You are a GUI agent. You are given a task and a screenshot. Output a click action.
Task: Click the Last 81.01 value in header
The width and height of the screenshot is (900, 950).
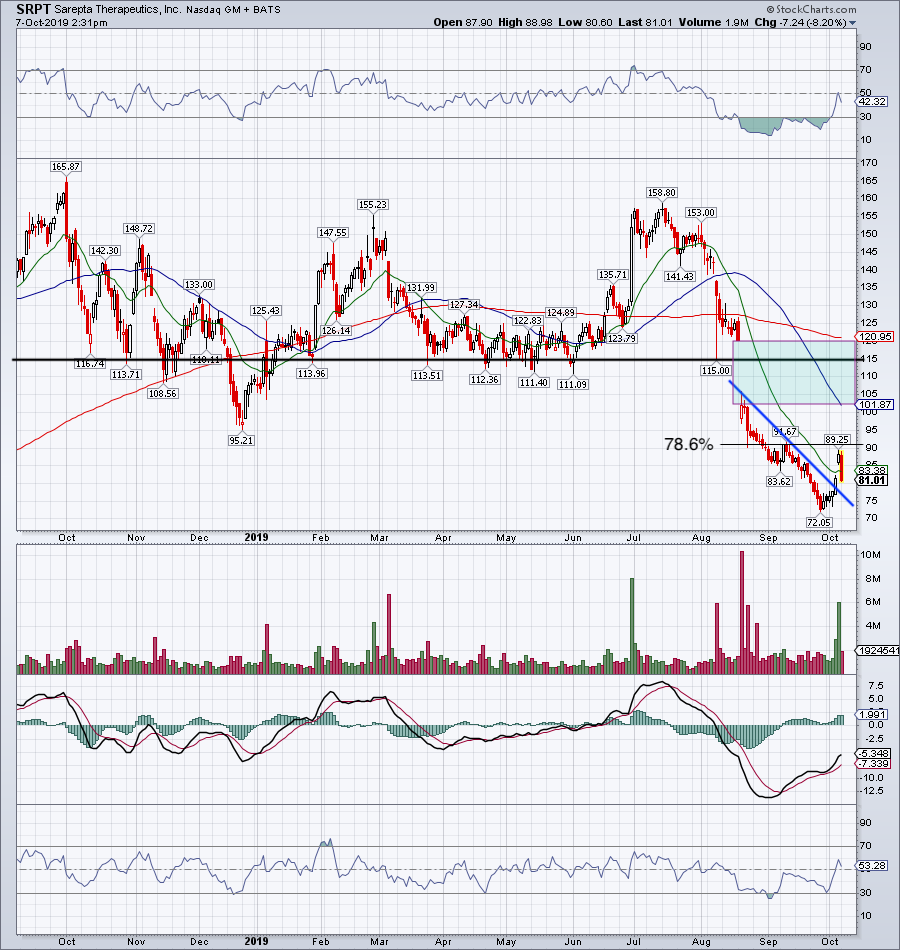(645, 22)
